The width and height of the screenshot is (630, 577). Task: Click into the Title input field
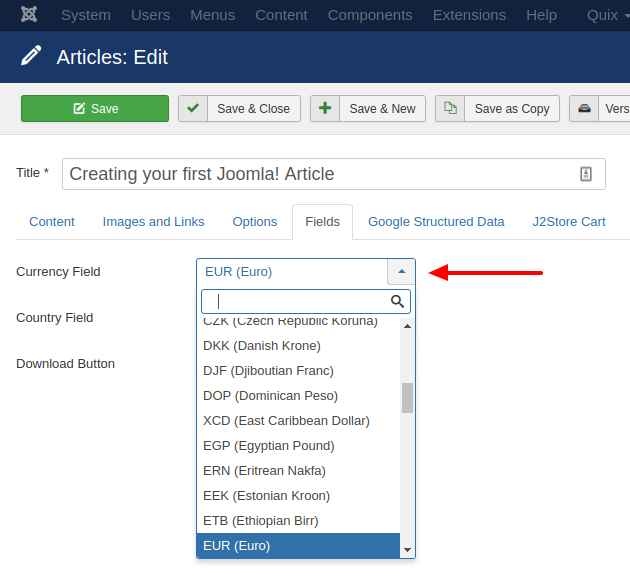333,174
